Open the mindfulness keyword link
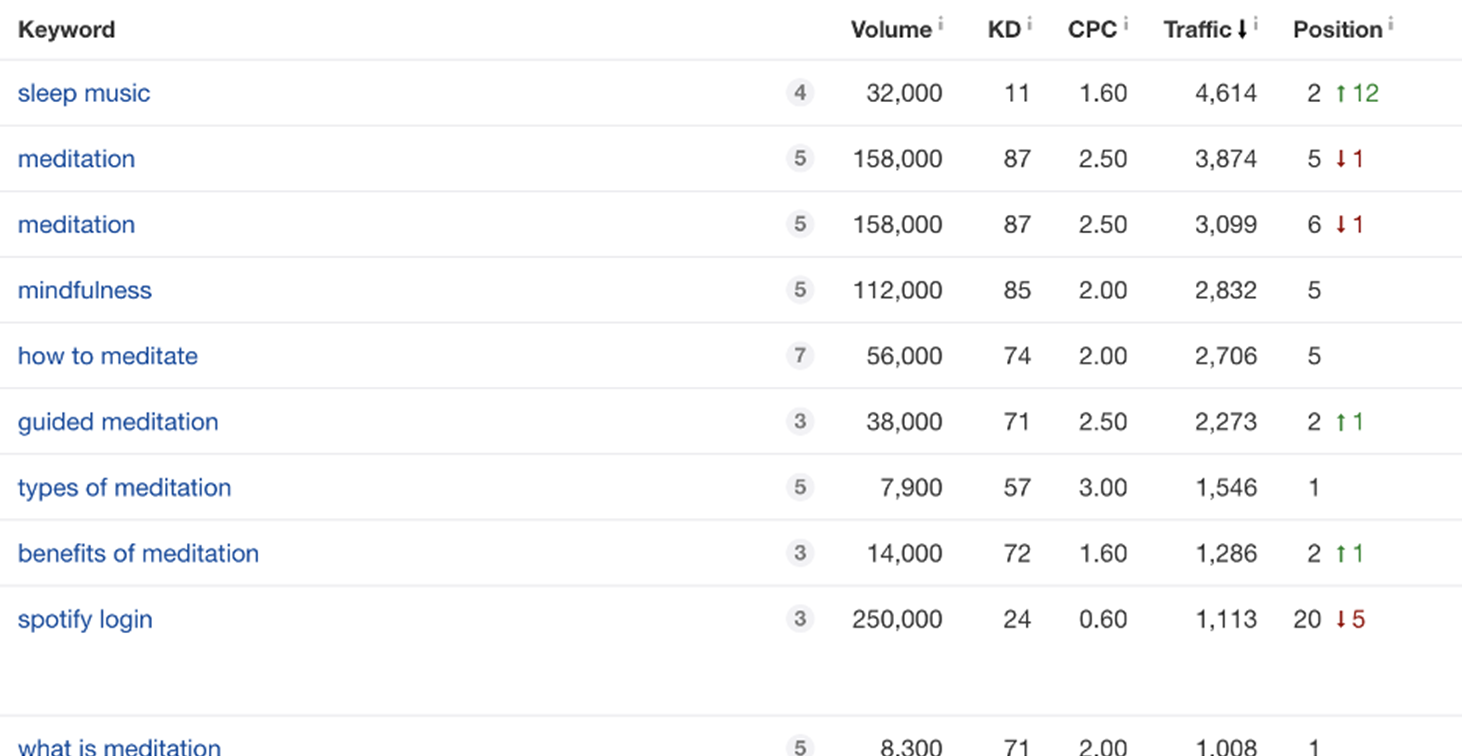The height and width of the screenshot is (756, 1462). [85, 290]
